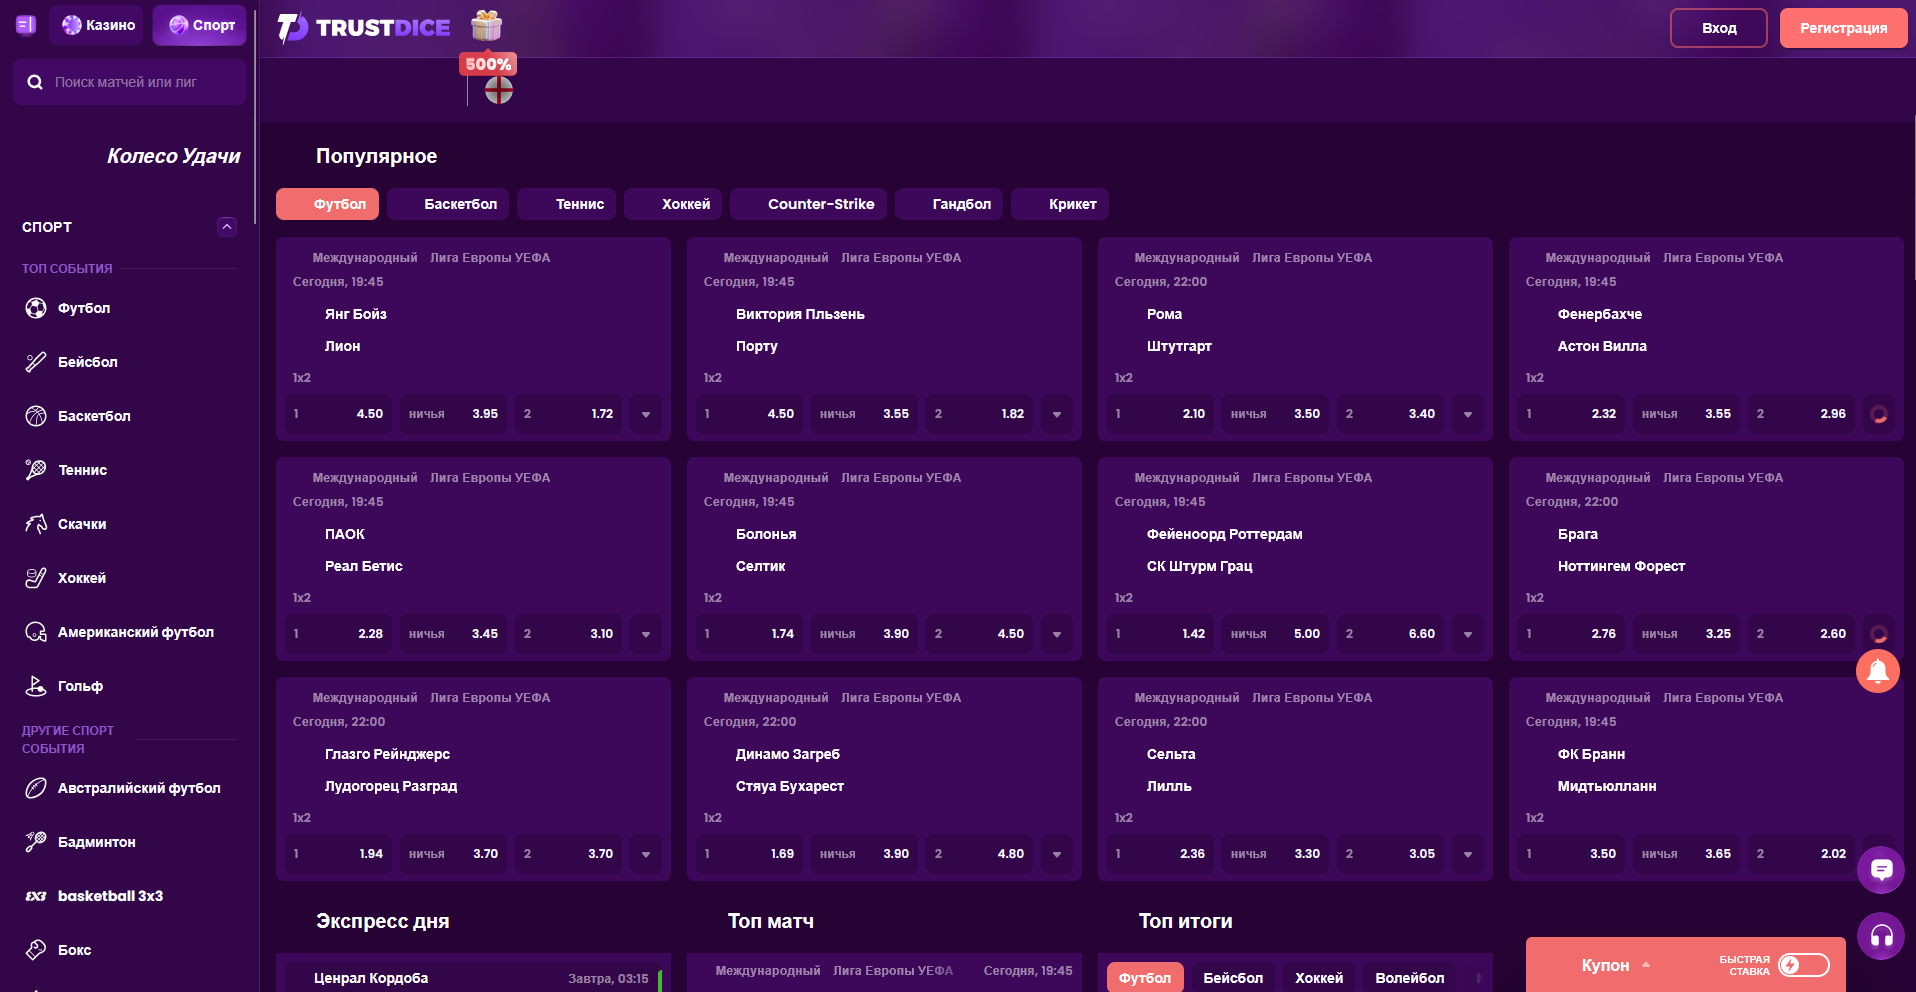This screenshot has width=1916, height=992.
Task: Choose Гольф in the sidebar
Action: click(80, 686)
